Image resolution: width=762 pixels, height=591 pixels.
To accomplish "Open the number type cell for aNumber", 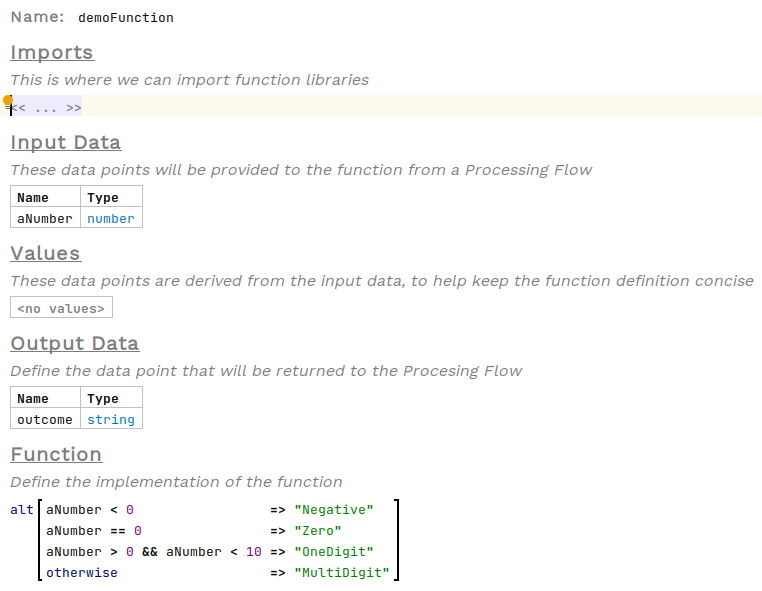I will (x=111, y=218).
